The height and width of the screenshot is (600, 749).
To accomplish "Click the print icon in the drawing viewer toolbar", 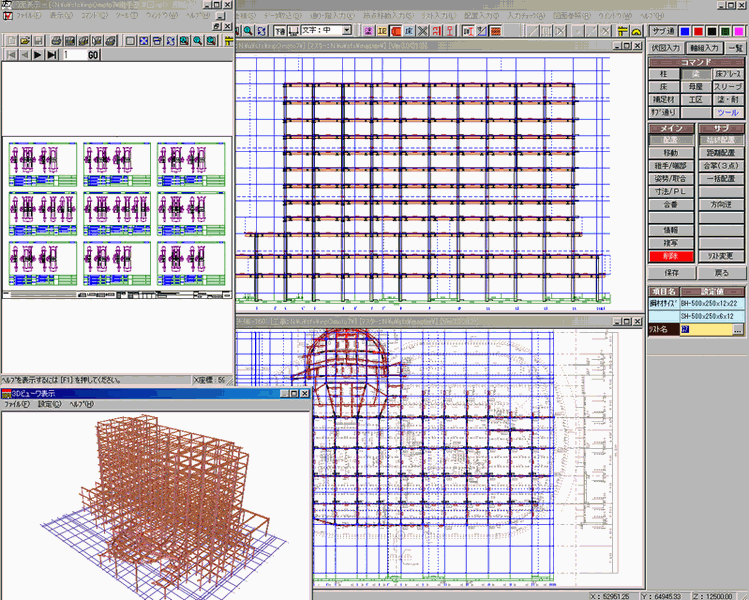I will tap(57, 40).
